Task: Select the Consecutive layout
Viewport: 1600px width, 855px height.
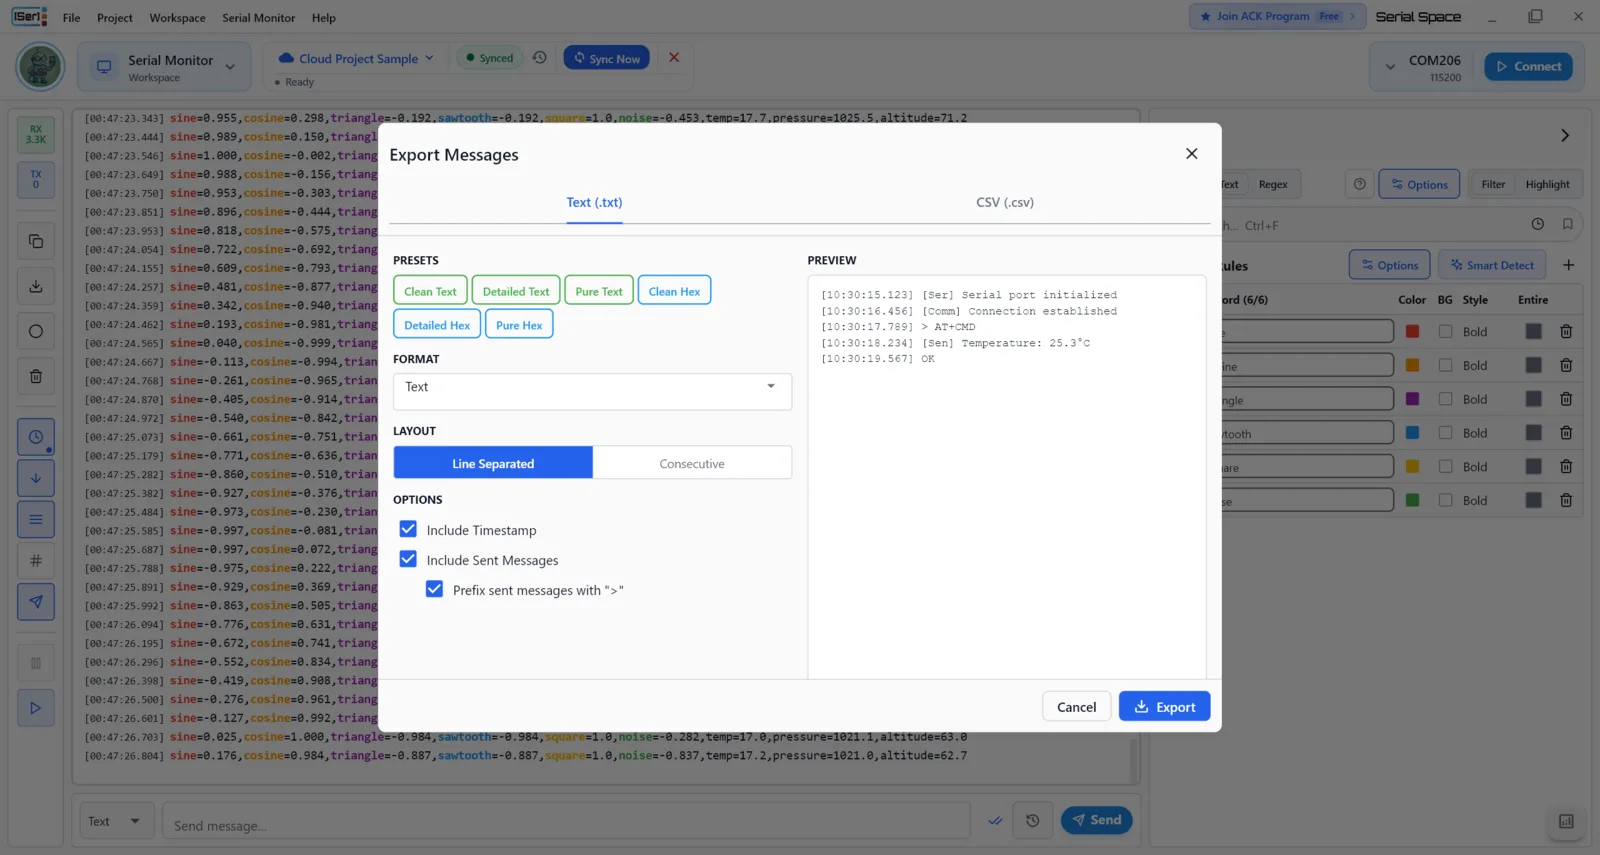Action: click(x=692, y=463)
